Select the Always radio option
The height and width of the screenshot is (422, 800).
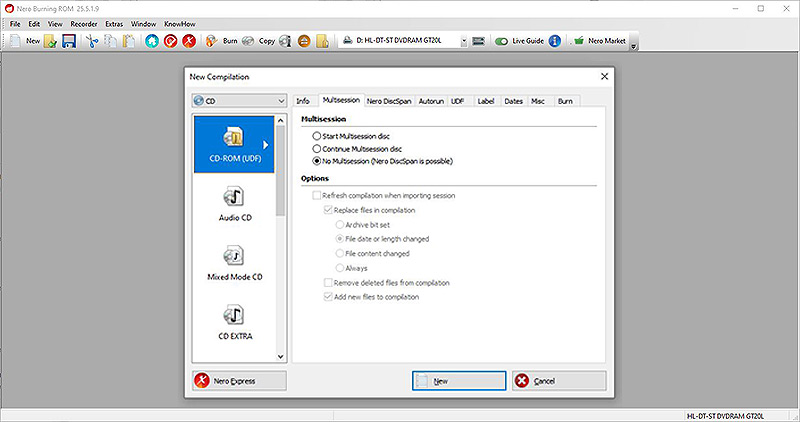pyautogui.click(x=339, y=268)
